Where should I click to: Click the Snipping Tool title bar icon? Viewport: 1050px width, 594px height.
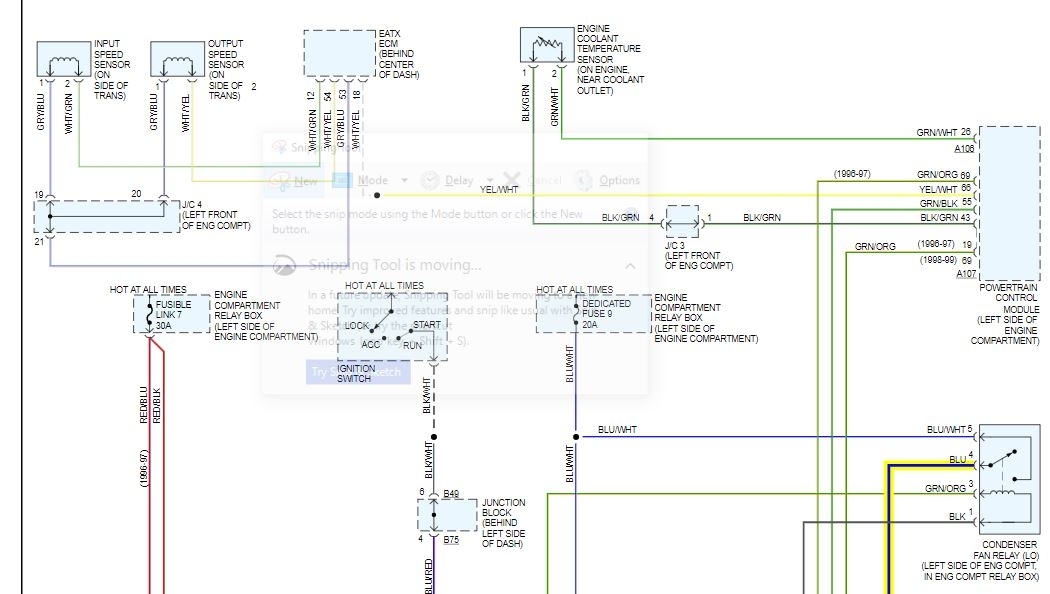(279, 146)
